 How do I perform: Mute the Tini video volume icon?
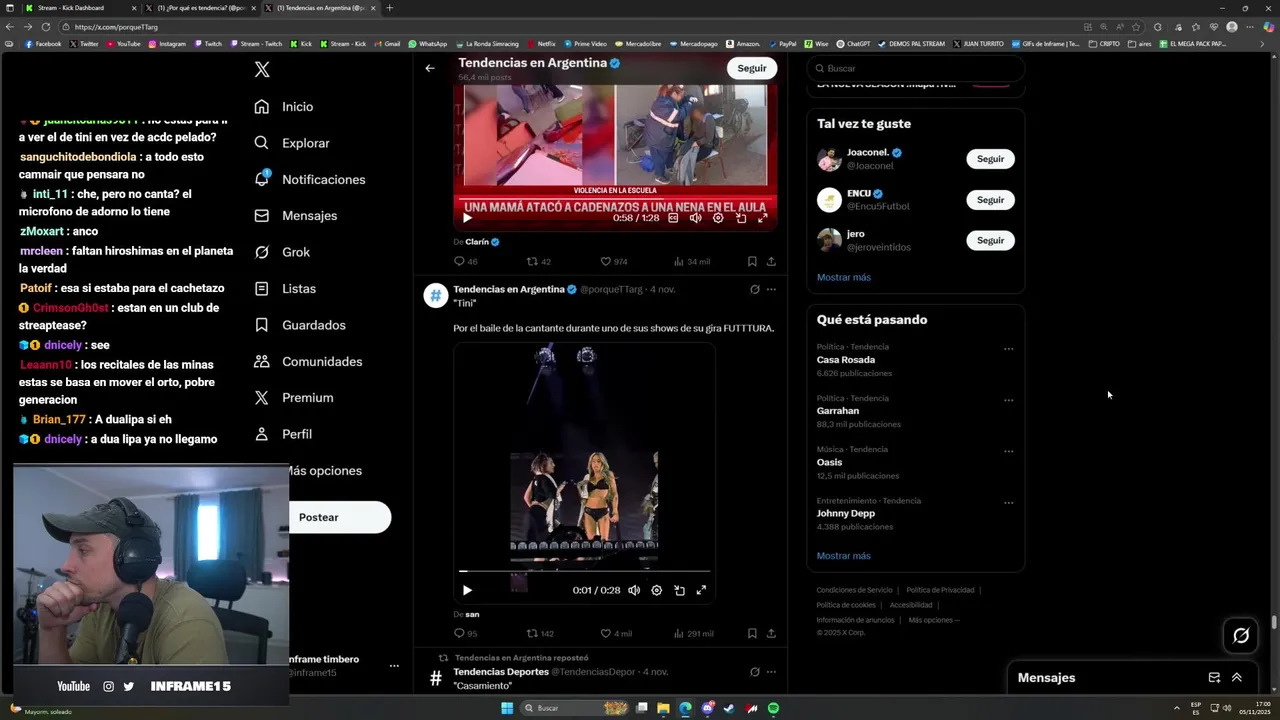point(634,590)
